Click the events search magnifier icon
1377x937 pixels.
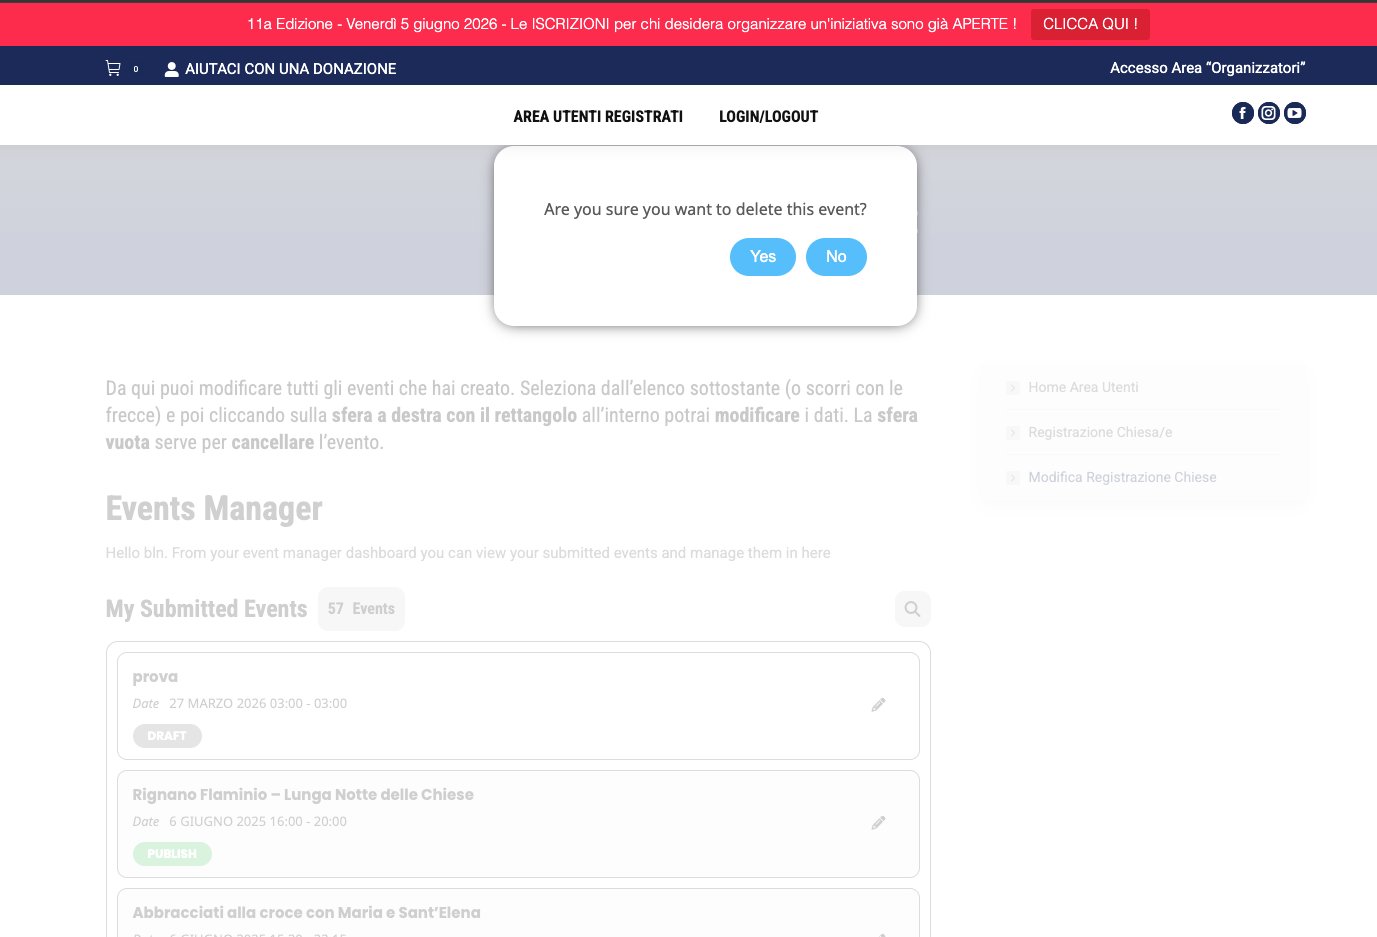point(912,609)
